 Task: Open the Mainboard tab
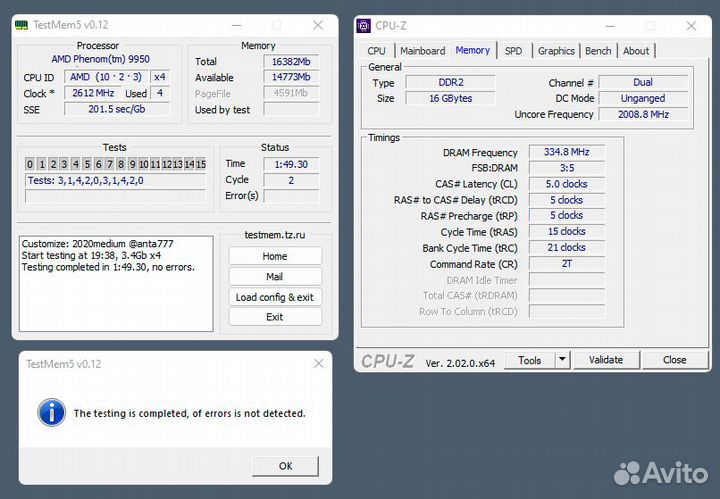422,51
